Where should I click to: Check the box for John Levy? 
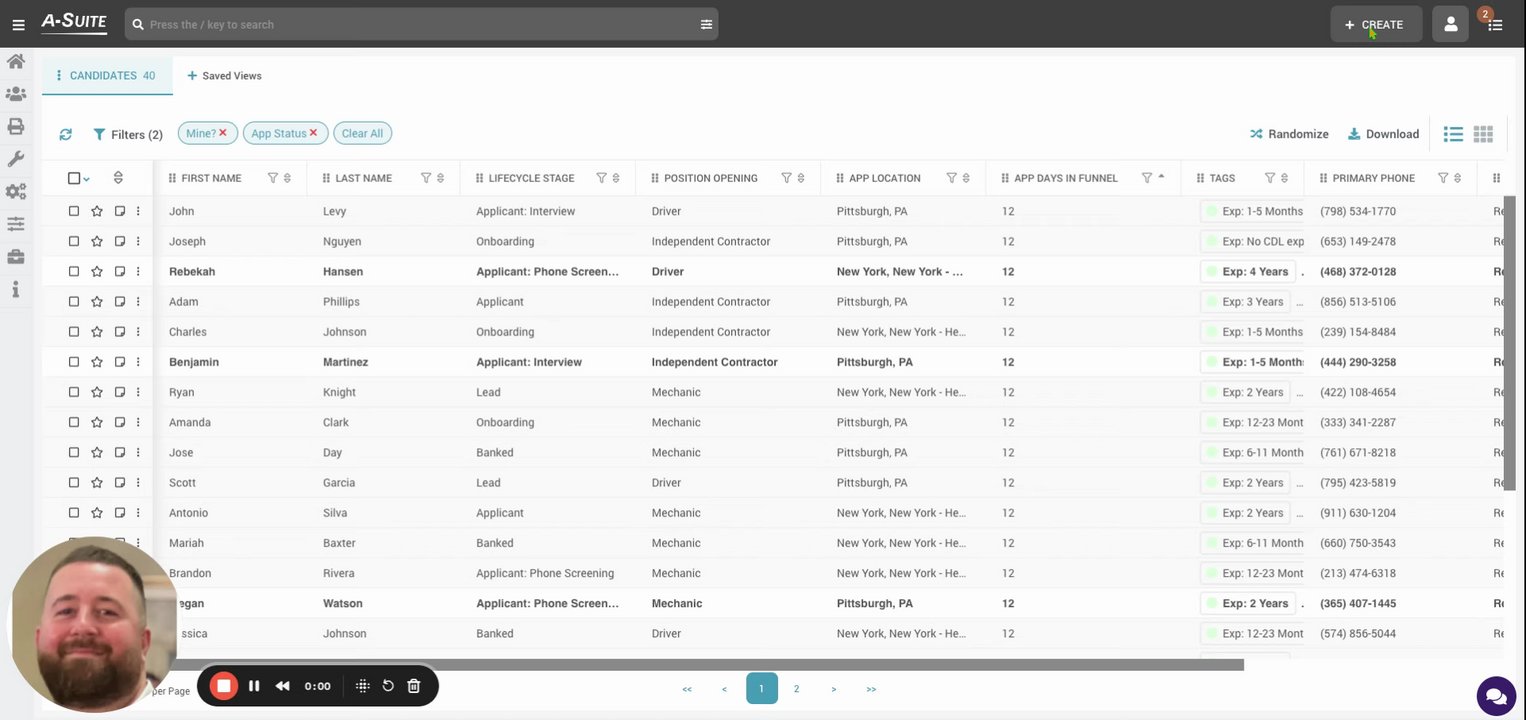point(74,211)
